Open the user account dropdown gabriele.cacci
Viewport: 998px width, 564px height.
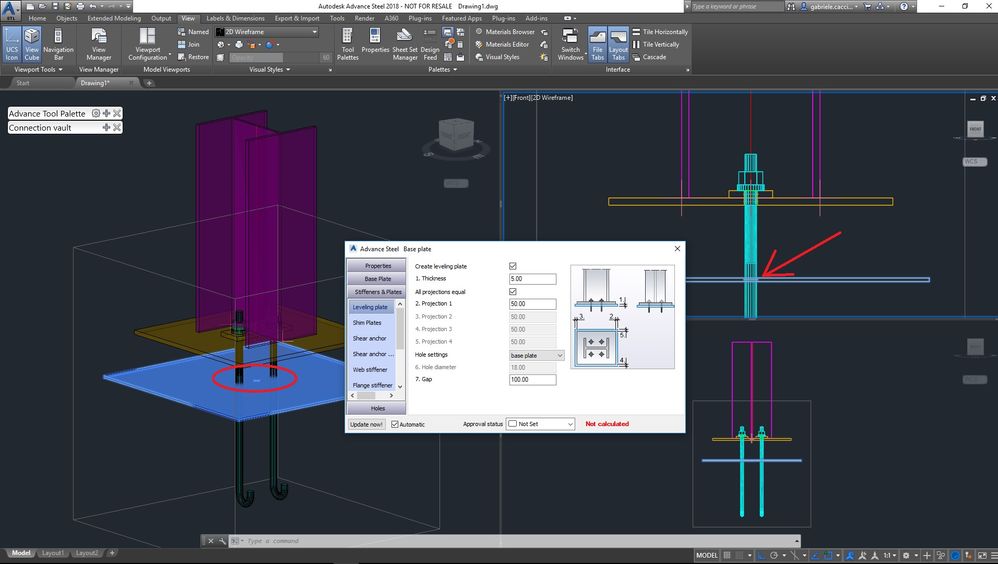[x=832, y=6]
